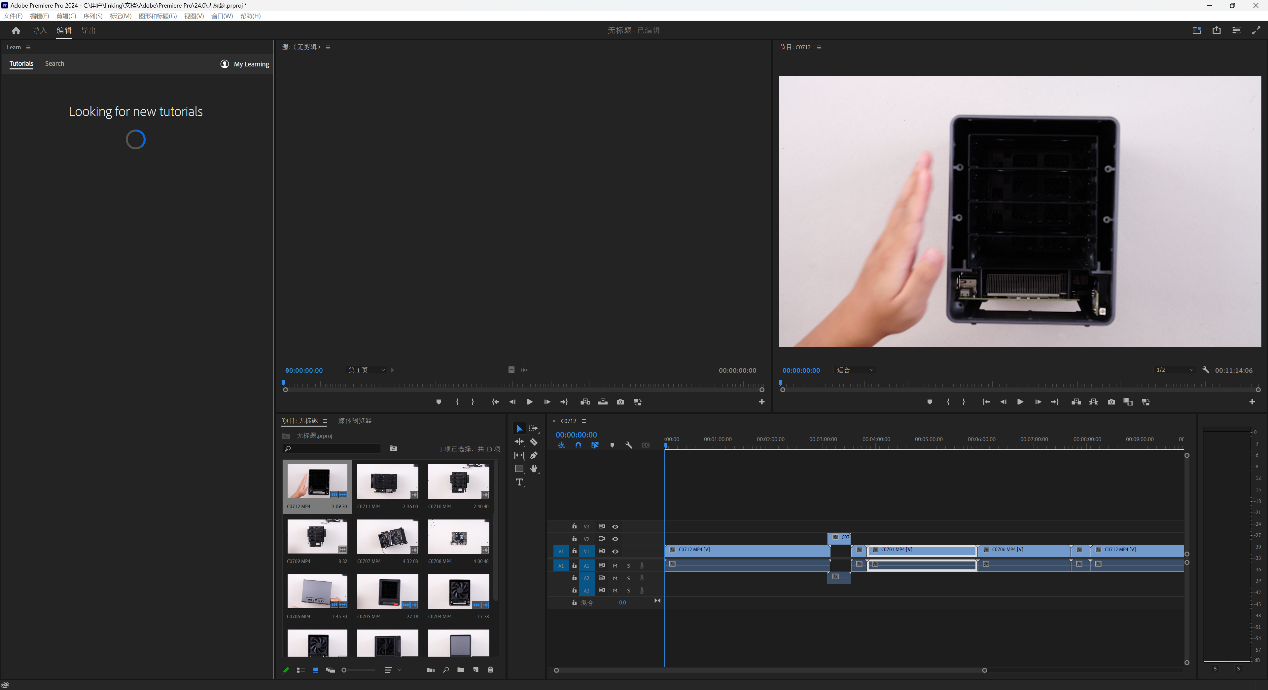Select the Razor tool in the tools panel
This screenshot has width=1268, height=690.
click(x=534, y=442)
